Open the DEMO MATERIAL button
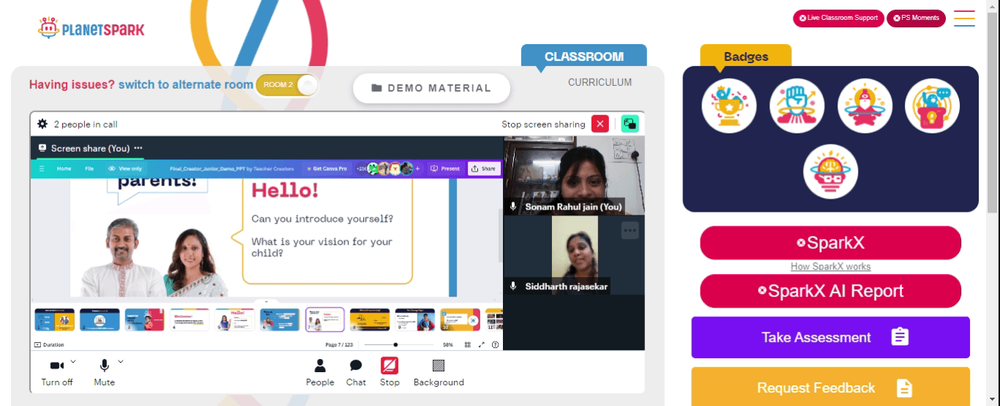The image size is (1000, 406). 432,88
